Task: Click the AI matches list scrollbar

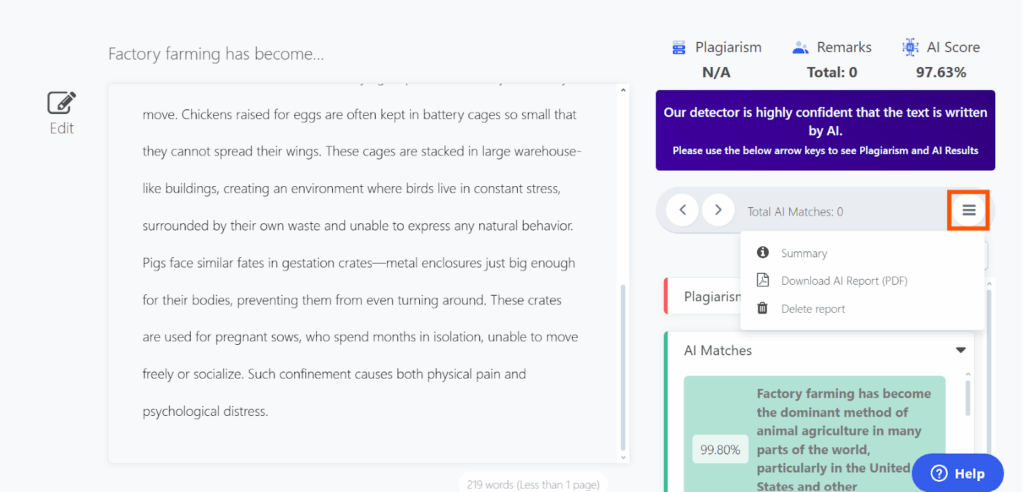Action: 967,397
